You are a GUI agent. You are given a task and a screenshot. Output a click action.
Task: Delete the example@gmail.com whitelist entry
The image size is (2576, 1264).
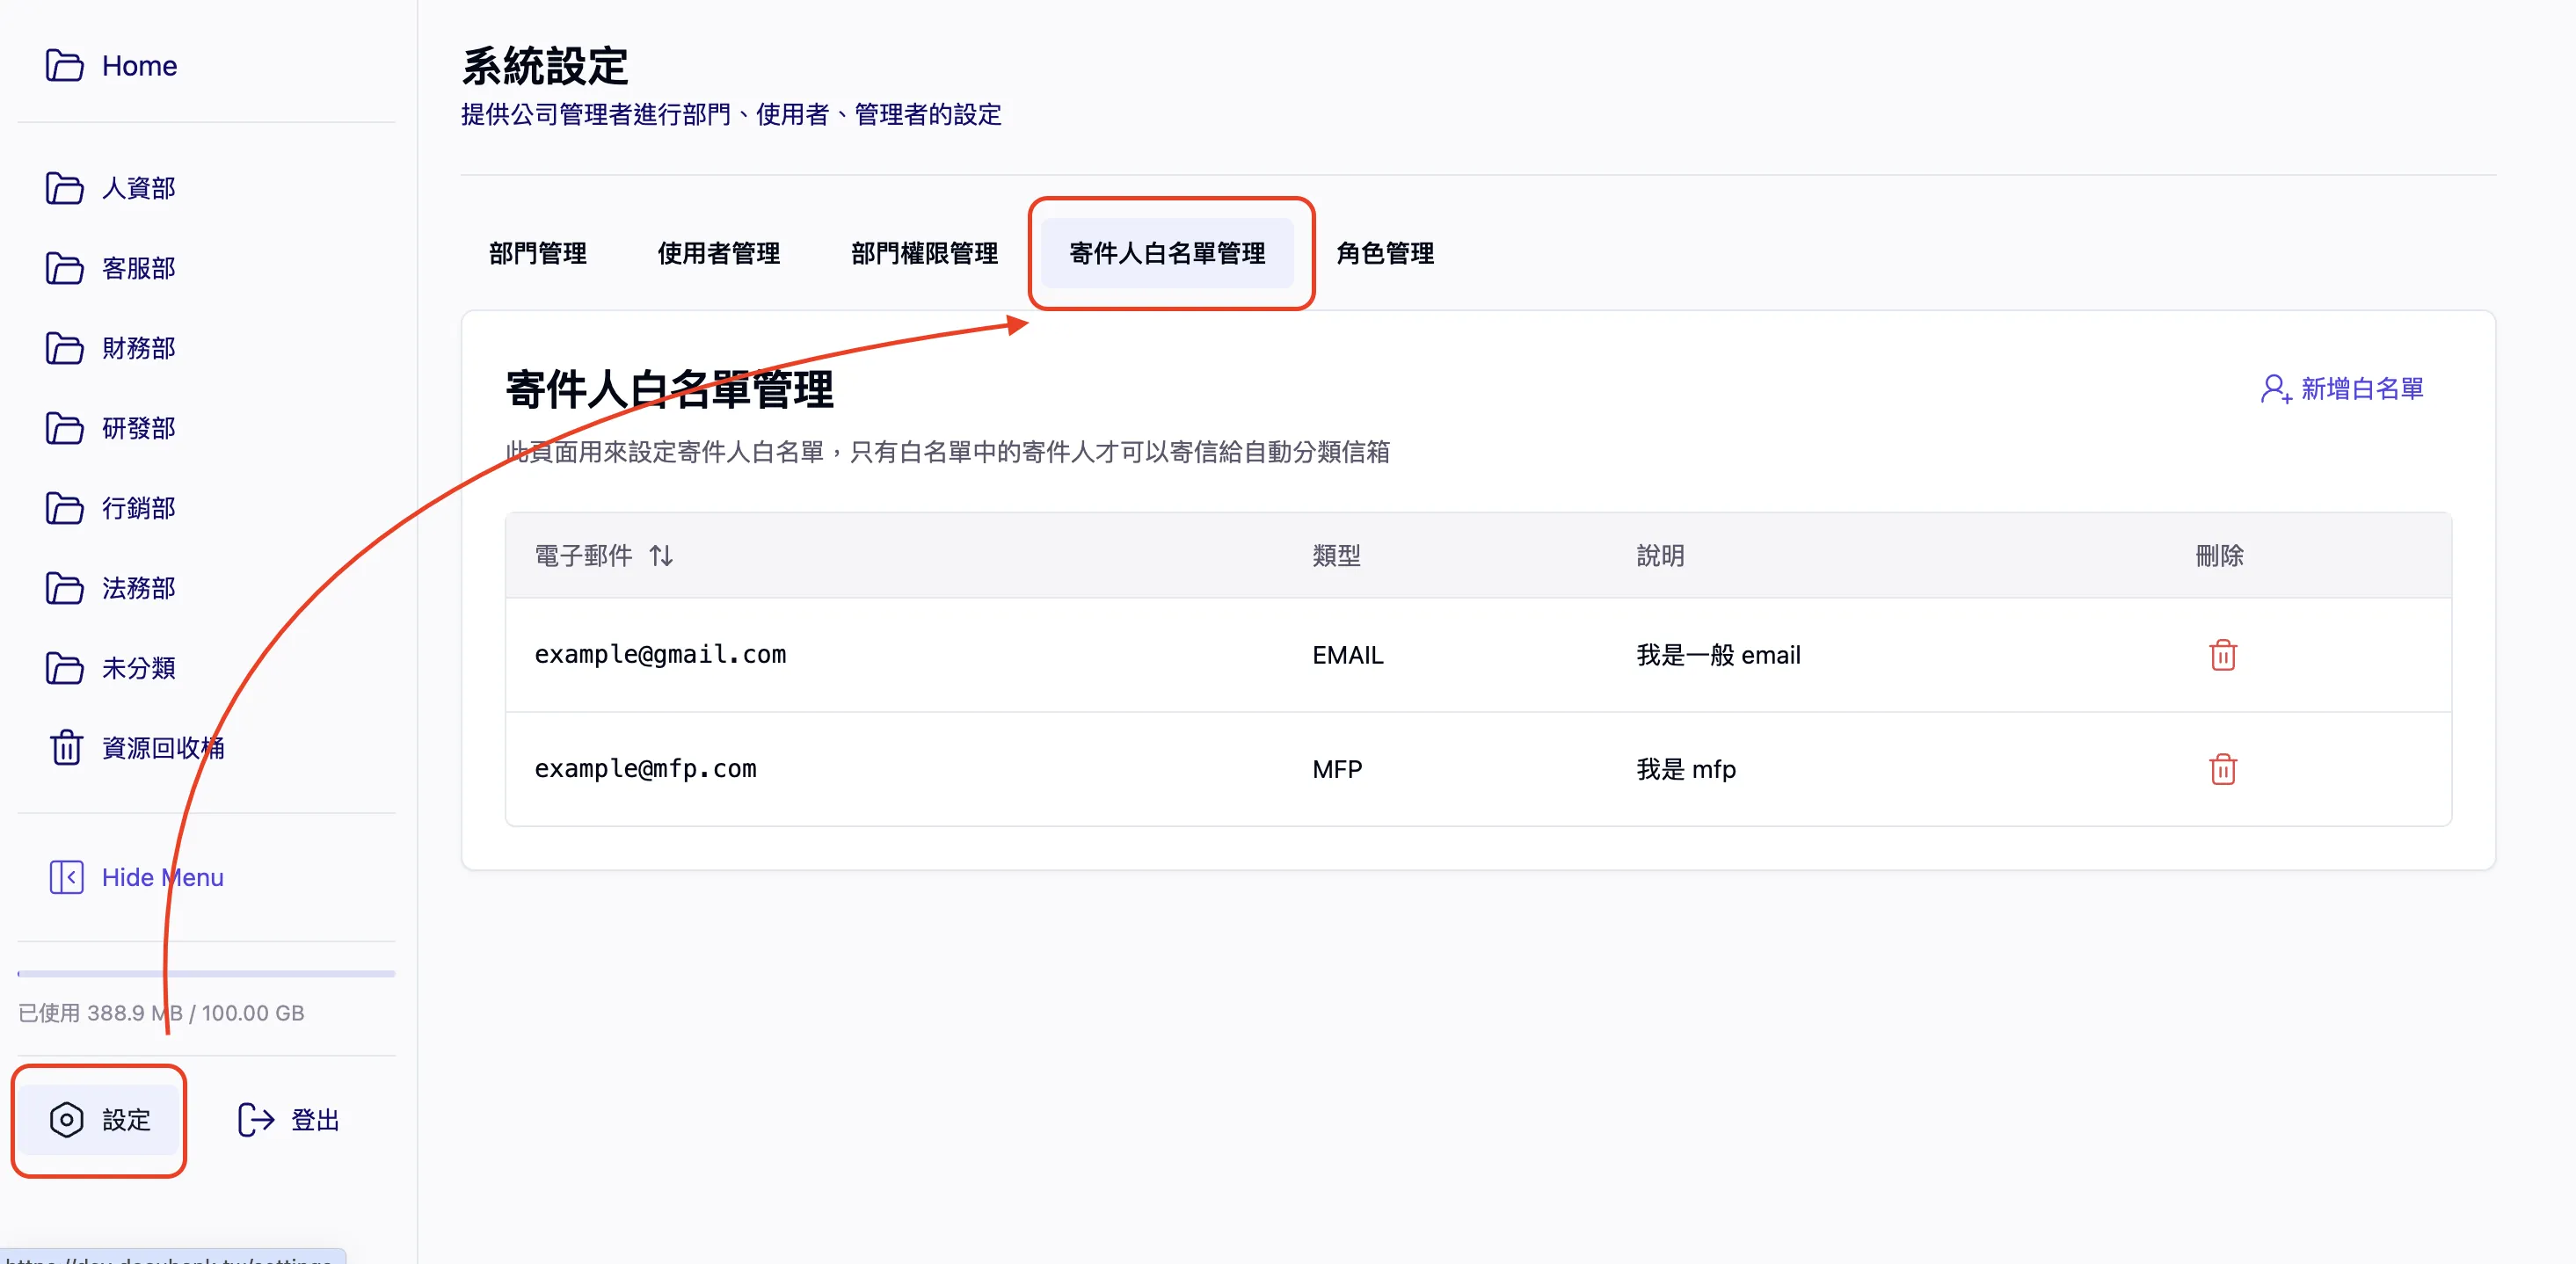[x=2223, y=655]
